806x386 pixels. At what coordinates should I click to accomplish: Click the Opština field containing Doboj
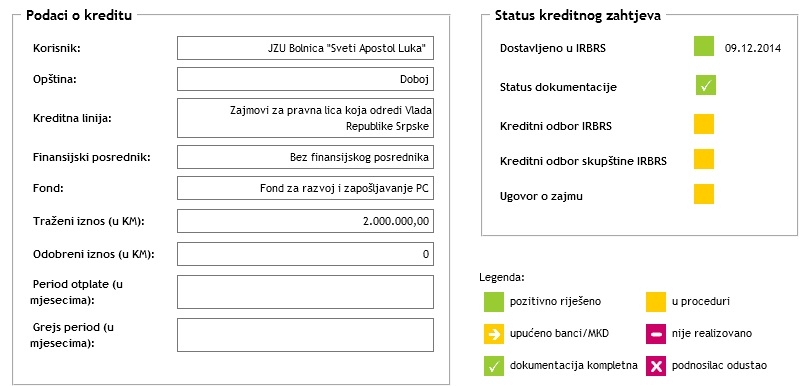[305, 79]
